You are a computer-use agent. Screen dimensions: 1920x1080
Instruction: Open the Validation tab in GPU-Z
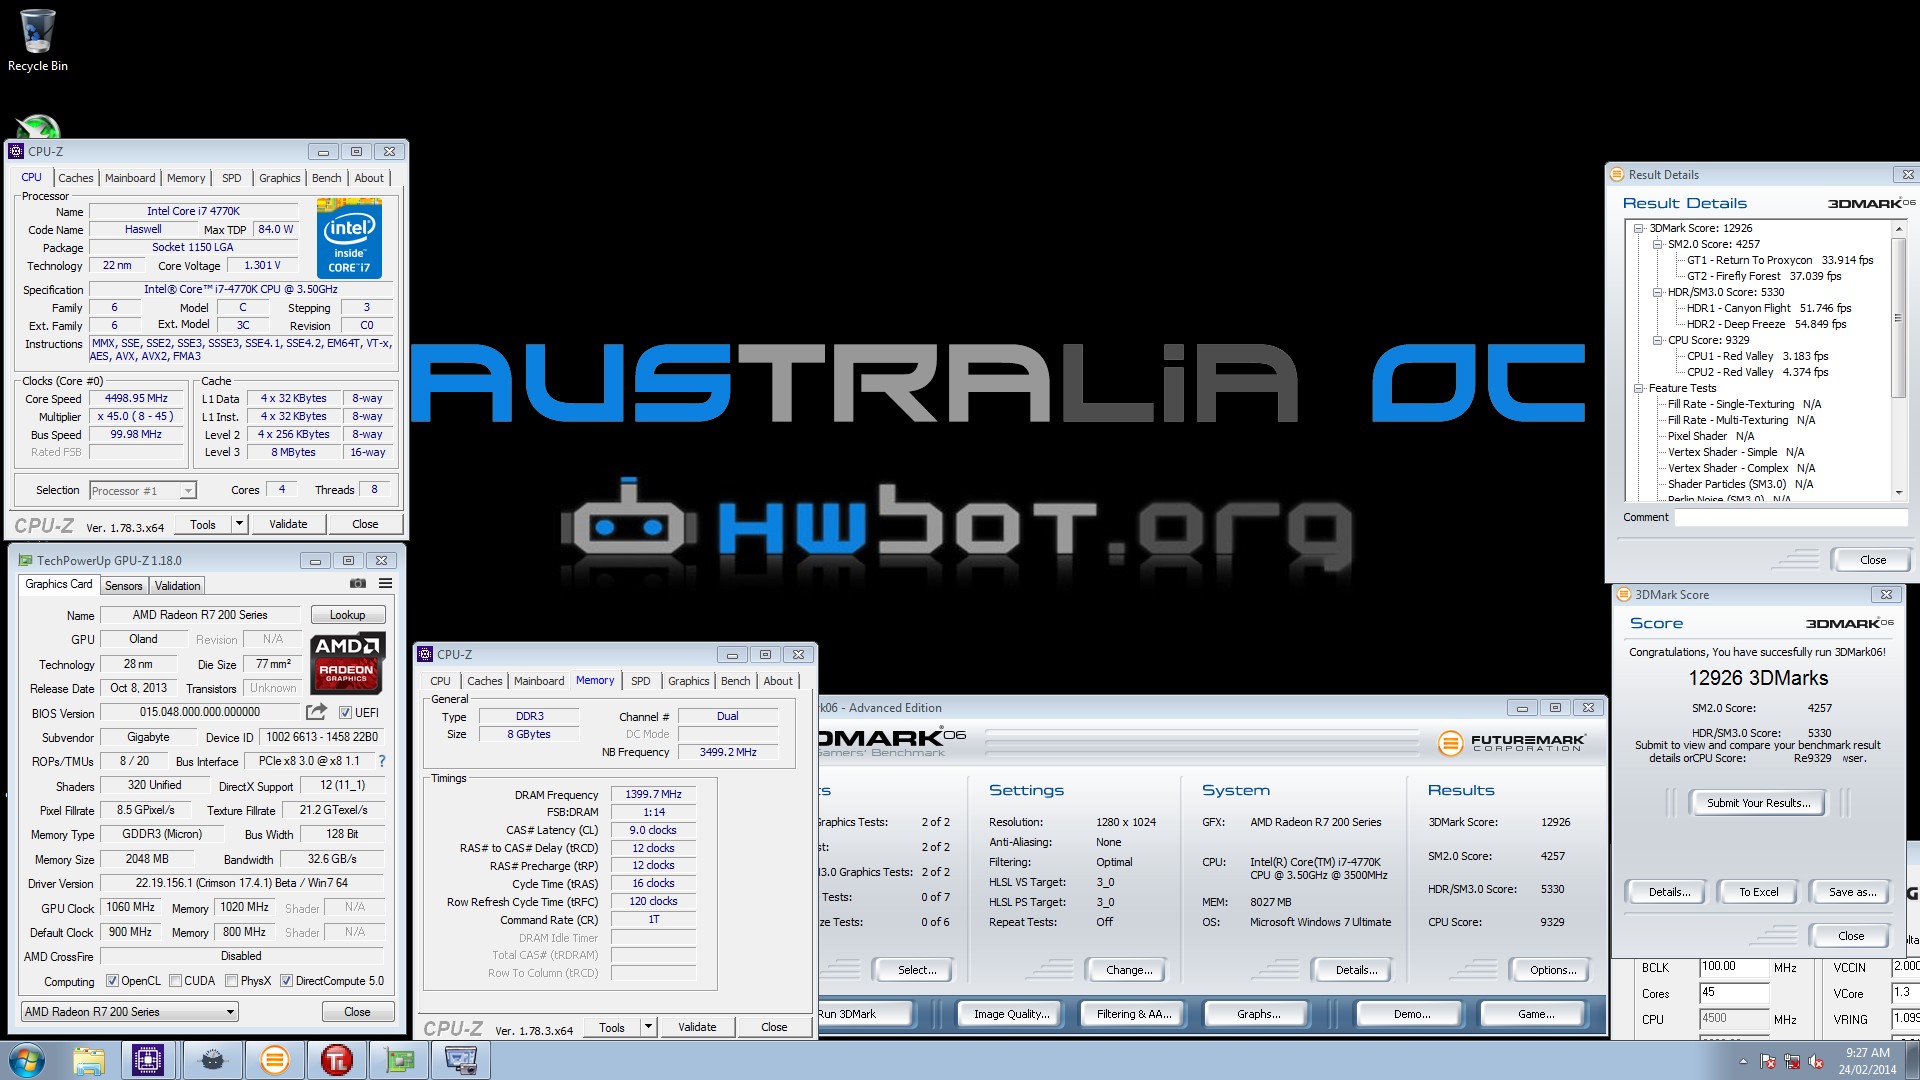[178, 586]
